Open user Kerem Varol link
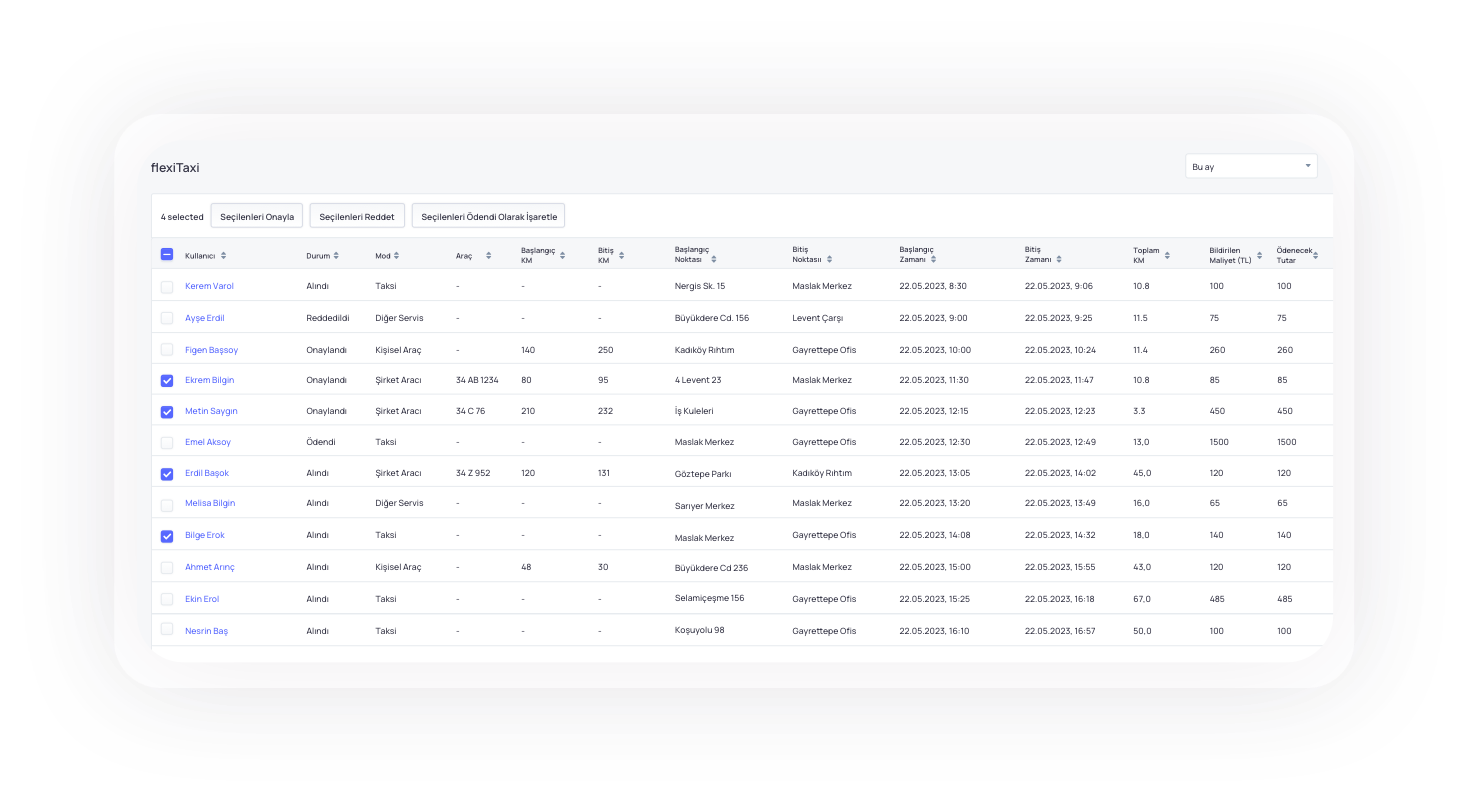Image resolution: width=1470 pixels, height=802 pixels. (x=209, y=286)
